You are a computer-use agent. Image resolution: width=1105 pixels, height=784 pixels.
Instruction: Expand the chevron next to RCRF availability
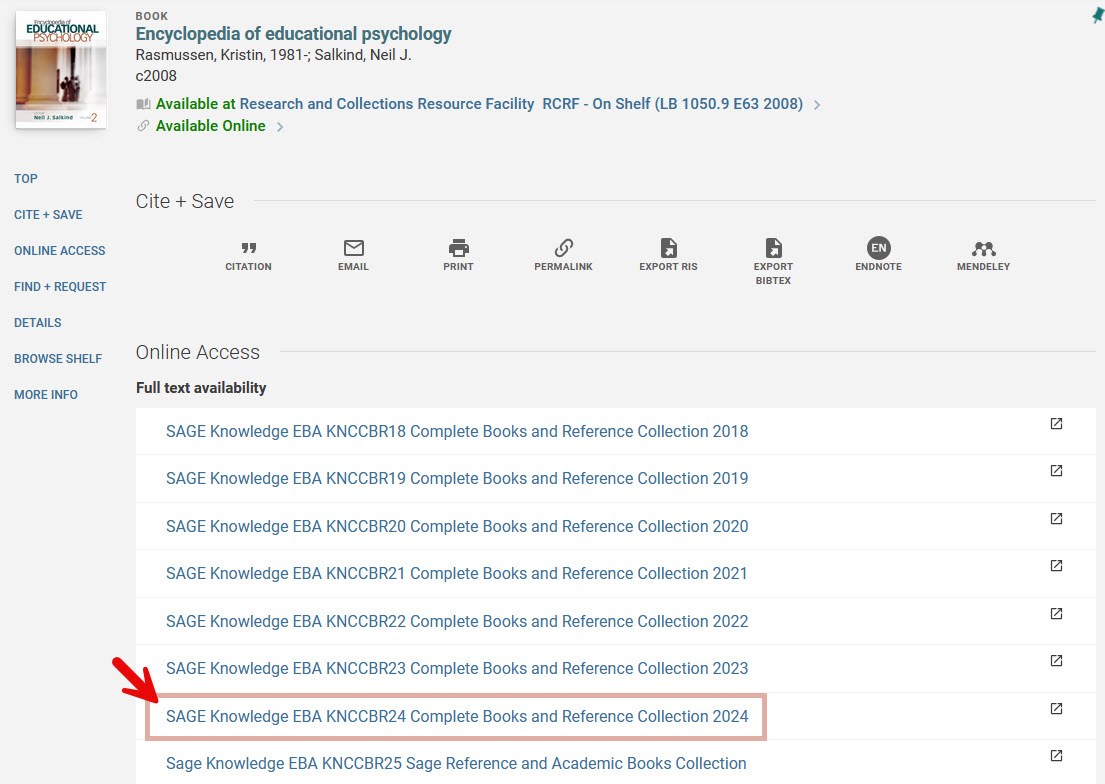(x=817, y=103)
